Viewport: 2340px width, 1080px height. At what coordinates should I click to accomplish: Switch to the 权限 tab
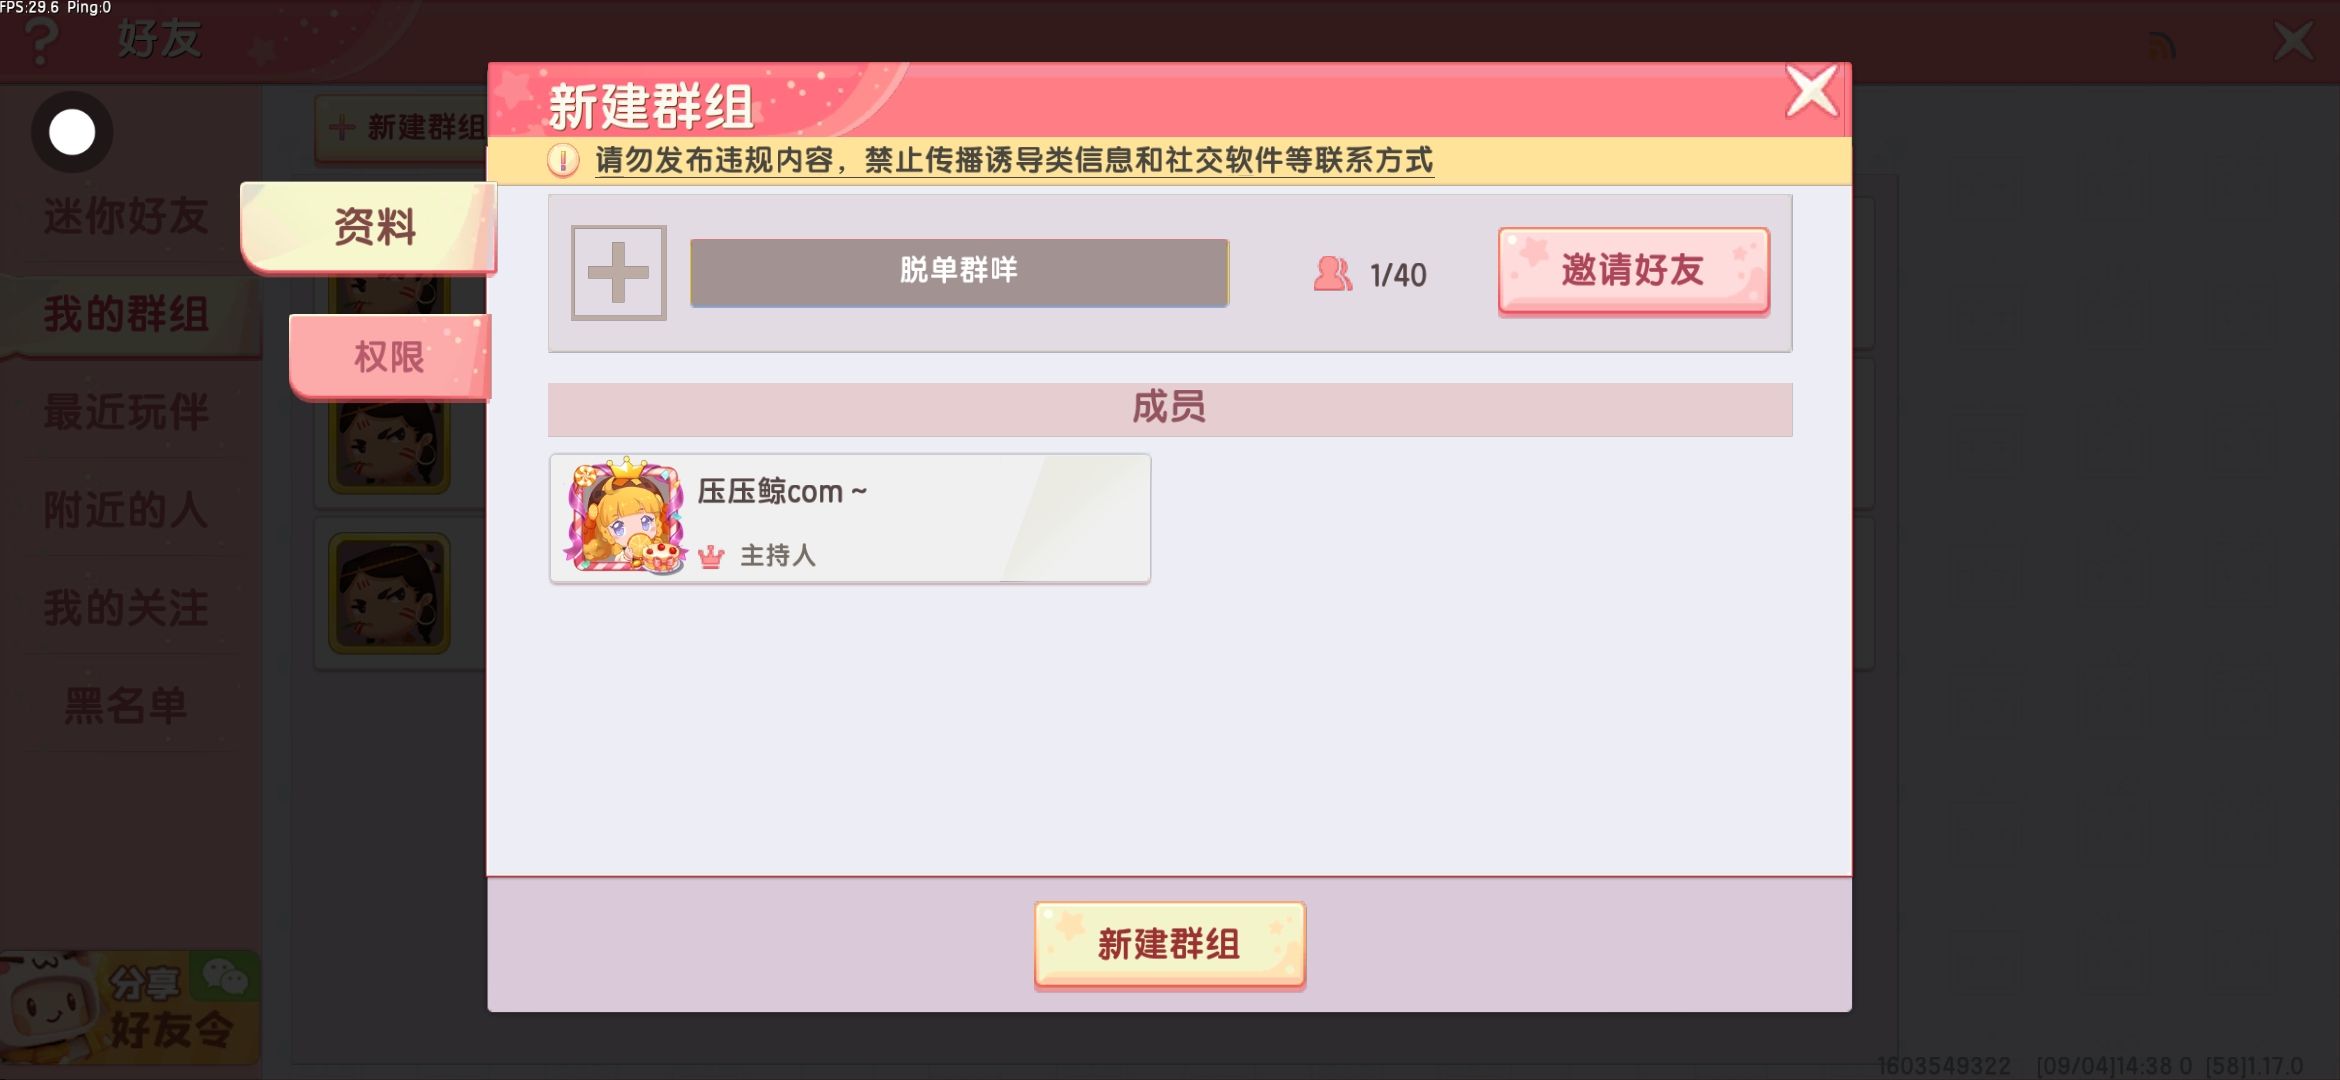click(x=390, y=357)
